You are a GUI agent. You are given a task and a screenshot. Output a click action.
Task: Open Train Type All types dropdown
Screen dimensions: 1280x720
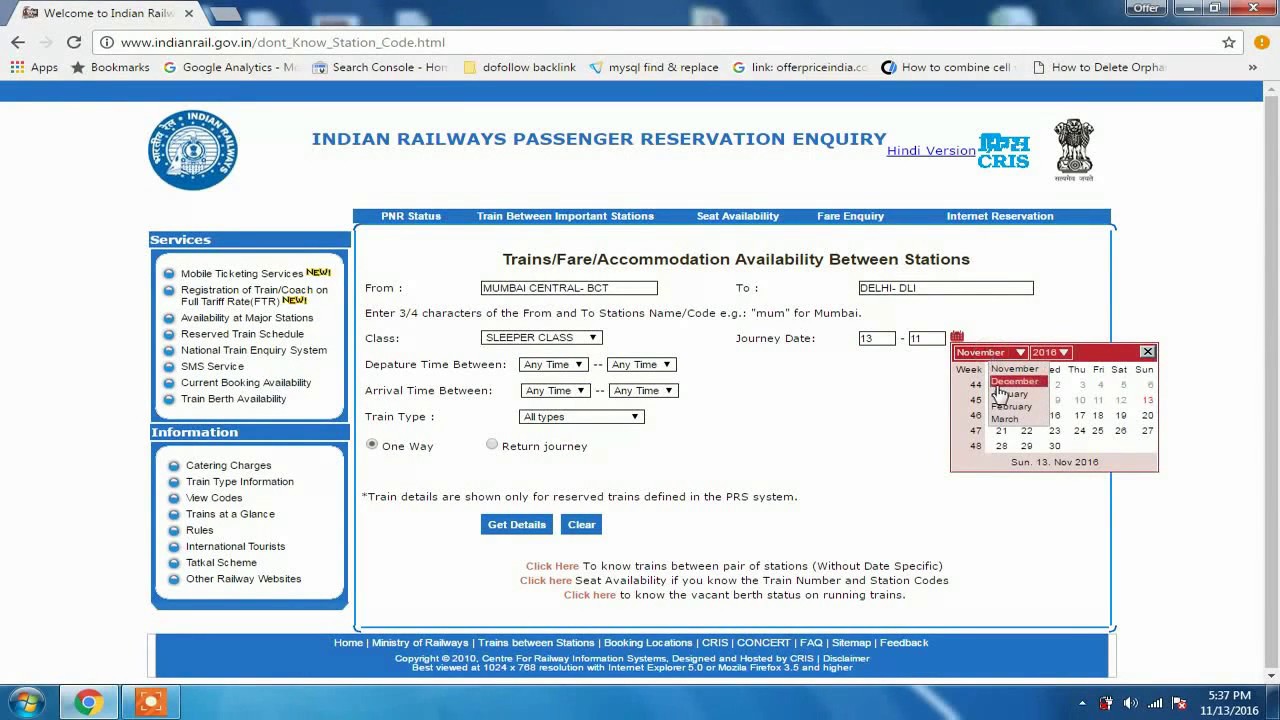[582, 416]
